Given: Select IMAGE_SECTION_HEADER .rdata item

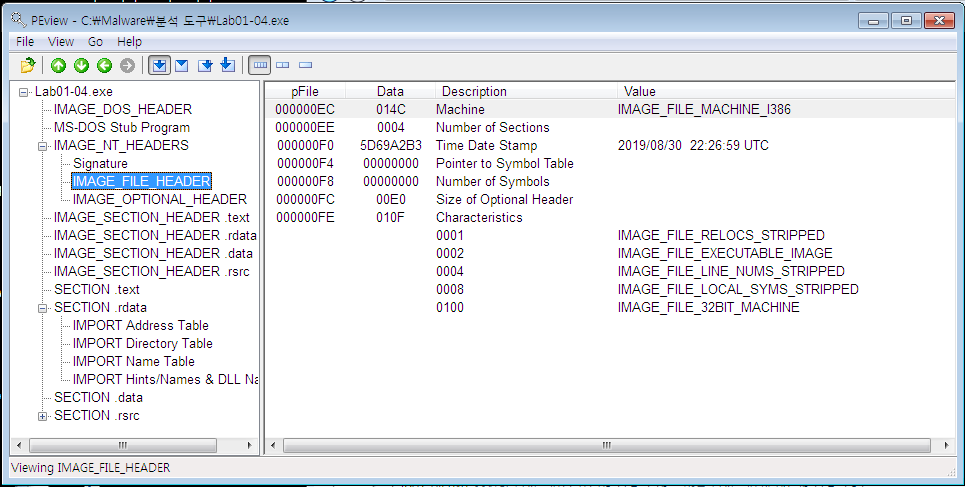Looking at the screenshot, I should click(x=155, y=235).
